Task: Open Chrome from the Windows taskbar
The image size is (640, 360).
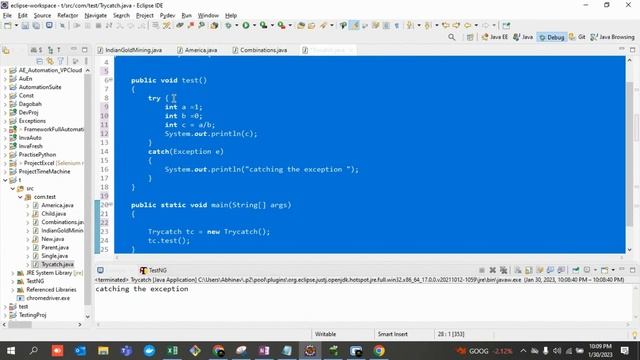Action: (379, 351)
